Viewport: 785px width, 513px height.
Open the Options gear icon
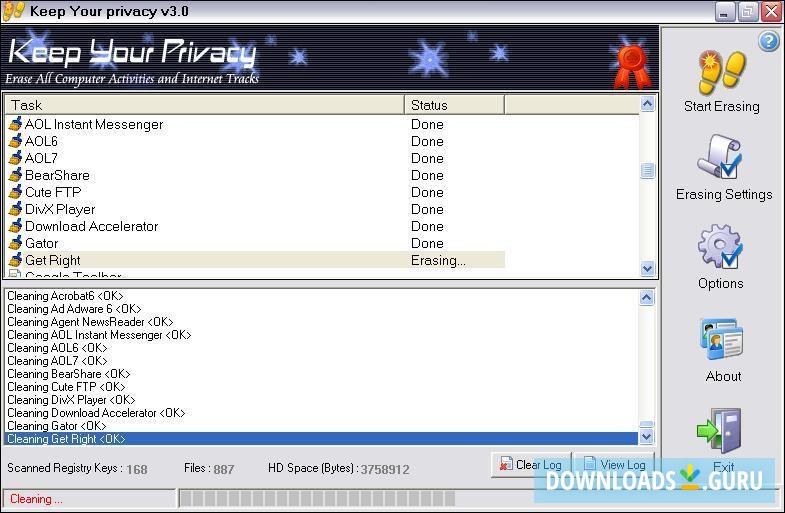coord(720,247)
